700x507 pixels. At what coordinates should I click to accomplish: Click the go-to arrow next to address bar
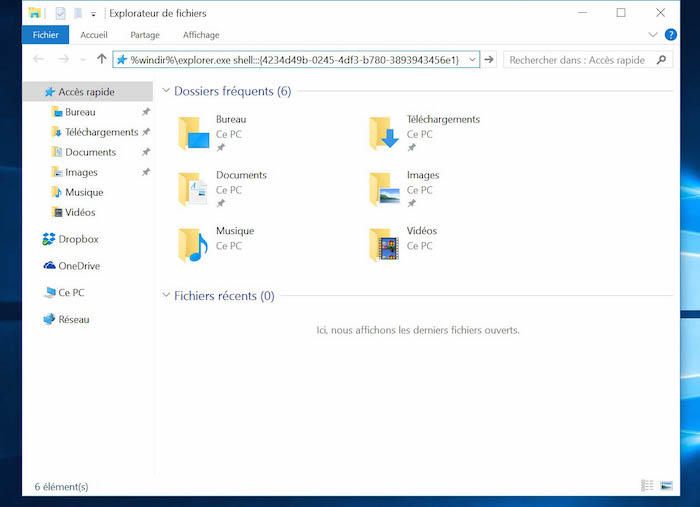pos(489,60)
